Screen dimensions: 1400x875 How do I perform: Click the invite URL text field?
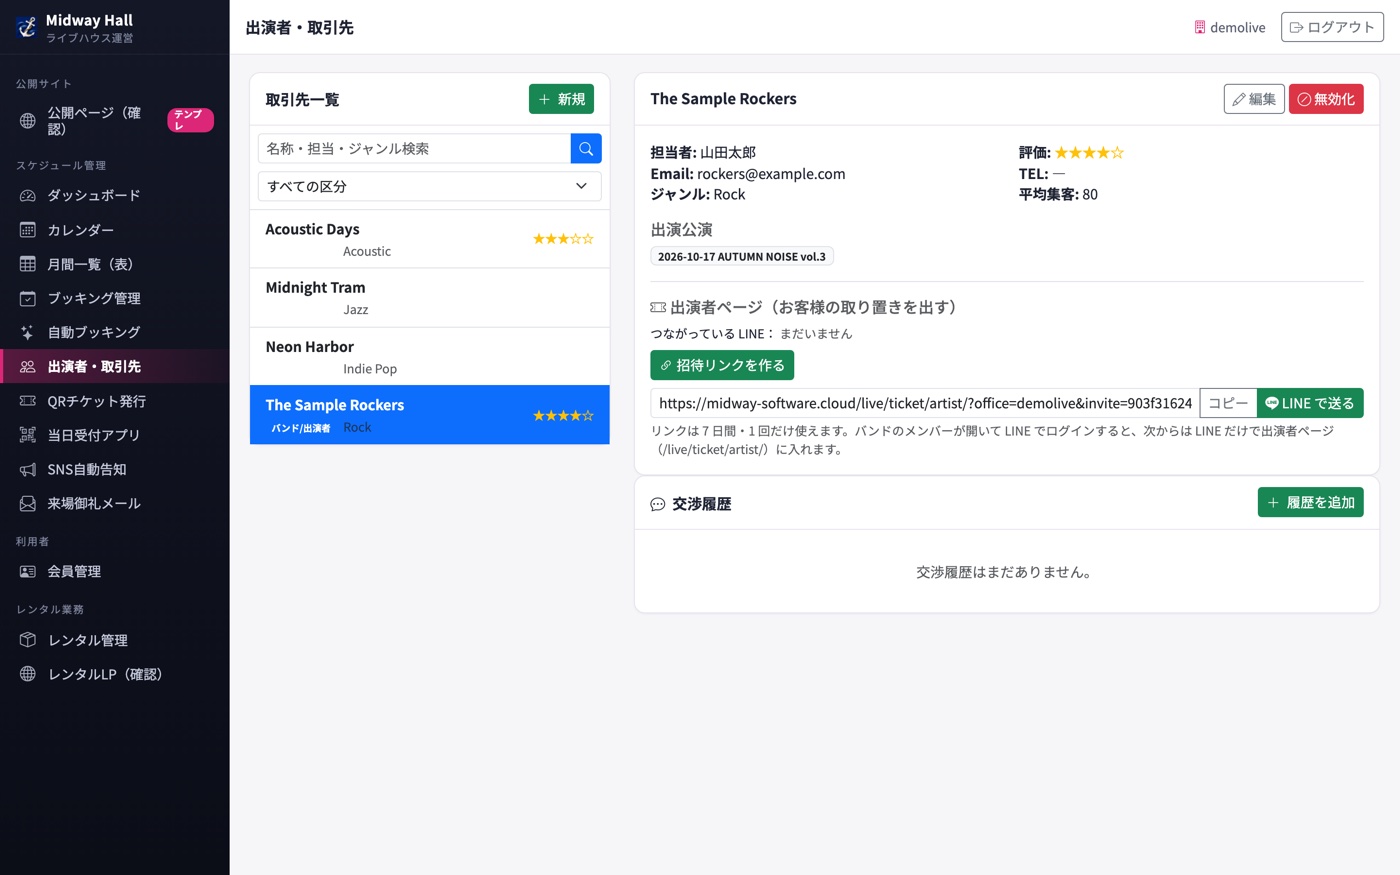(925, 403)
